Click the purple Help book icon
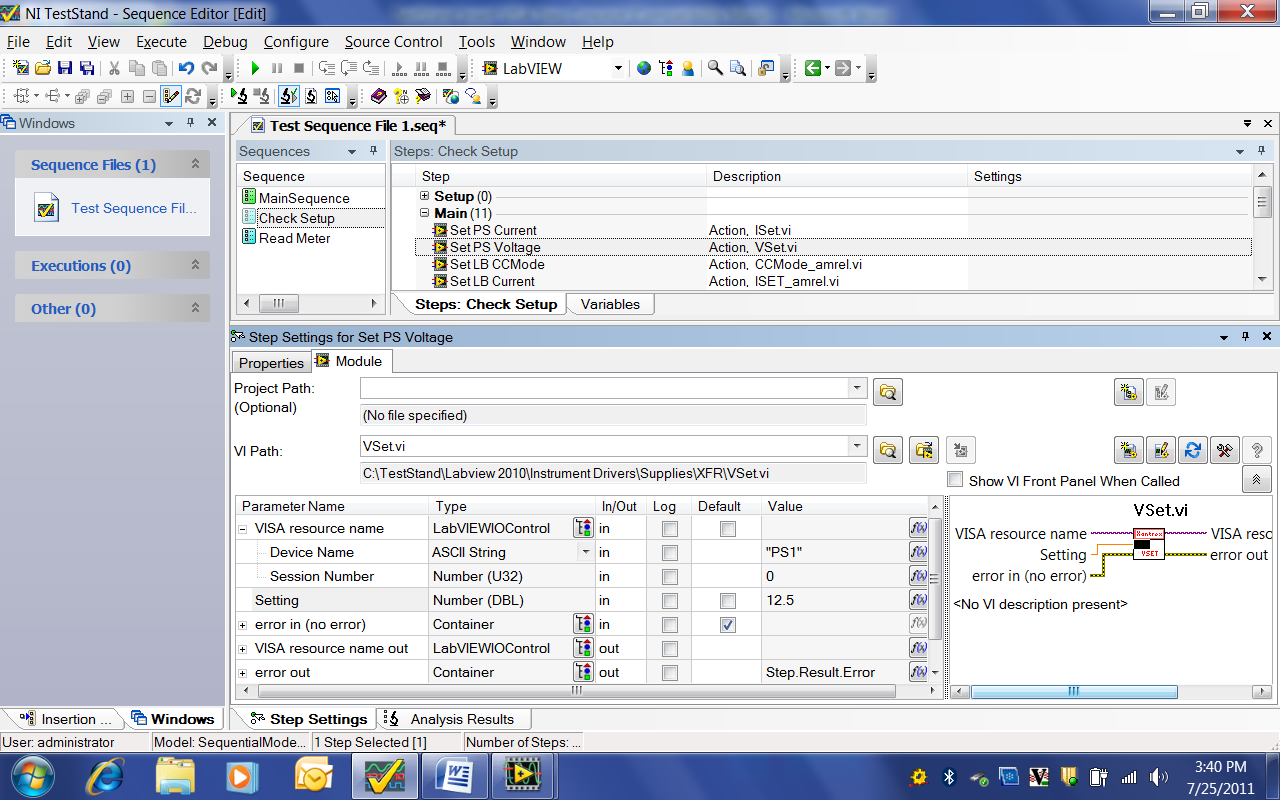This screenshot has height=800, width=1280. coord(378,96)
